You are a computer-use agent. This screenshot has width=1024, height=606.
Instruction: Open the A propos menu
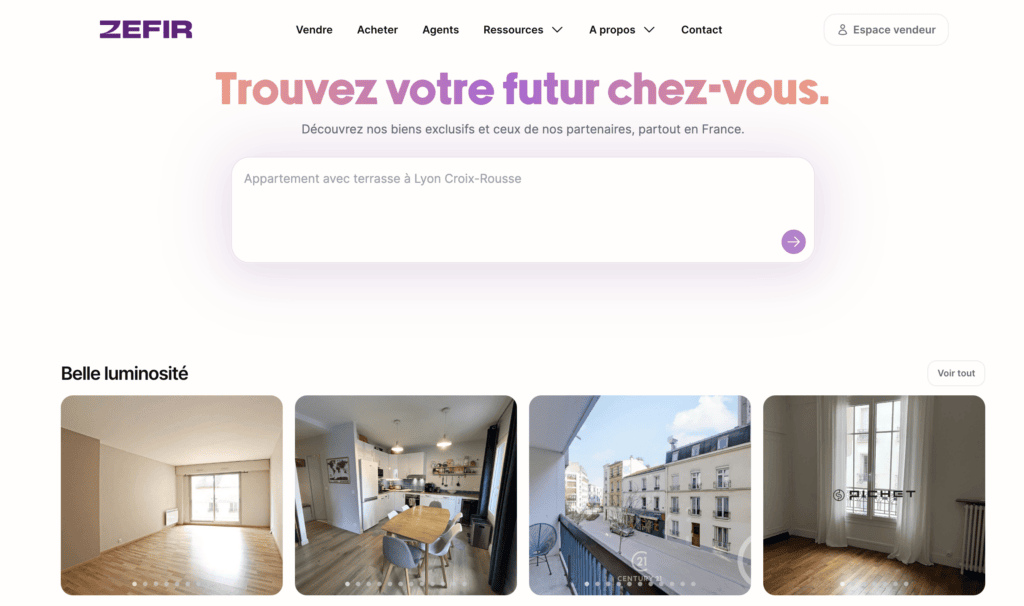point(612,30)
